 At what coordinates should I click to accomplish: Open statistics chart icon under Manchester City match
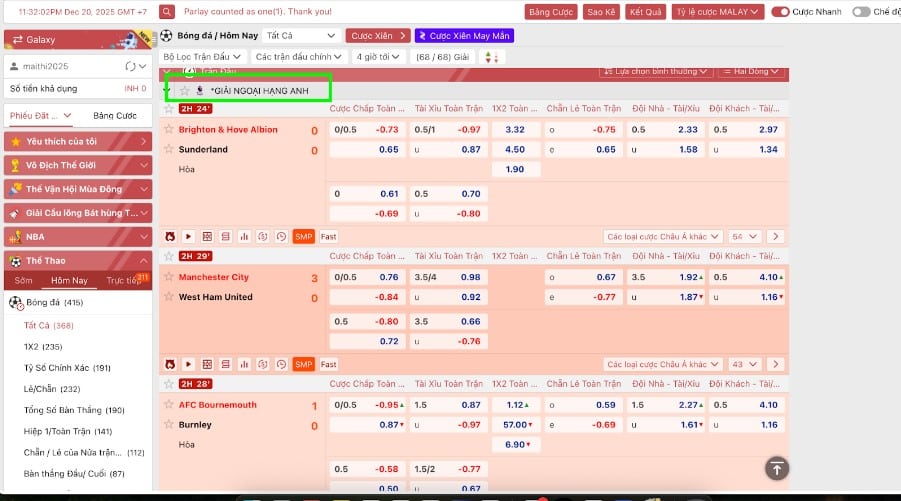[x=244, y=364]
